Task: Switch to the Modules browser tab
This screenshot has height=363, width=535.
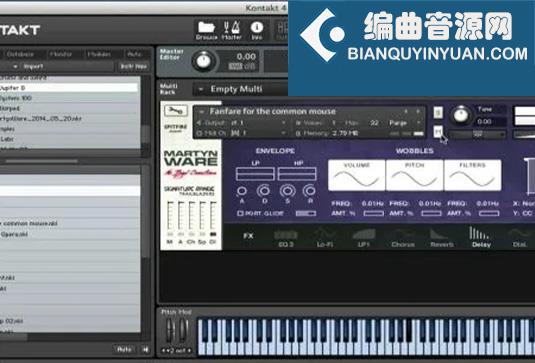Action: 99,54
